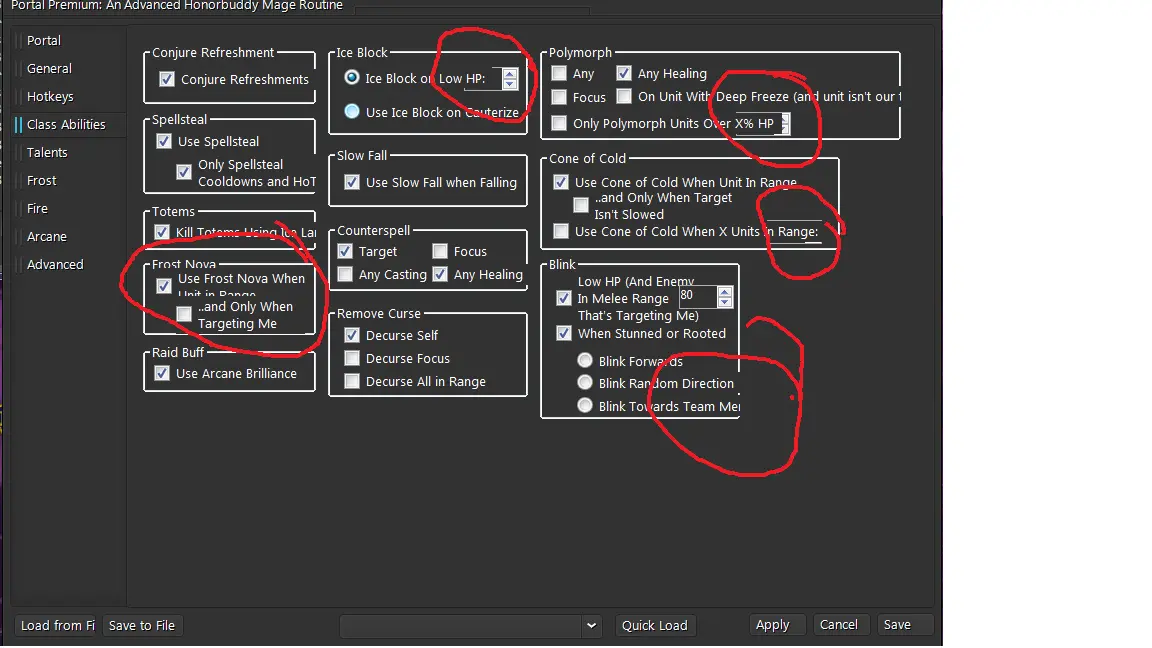
Task: Open the Advanced page
Action: pos(55,264)
